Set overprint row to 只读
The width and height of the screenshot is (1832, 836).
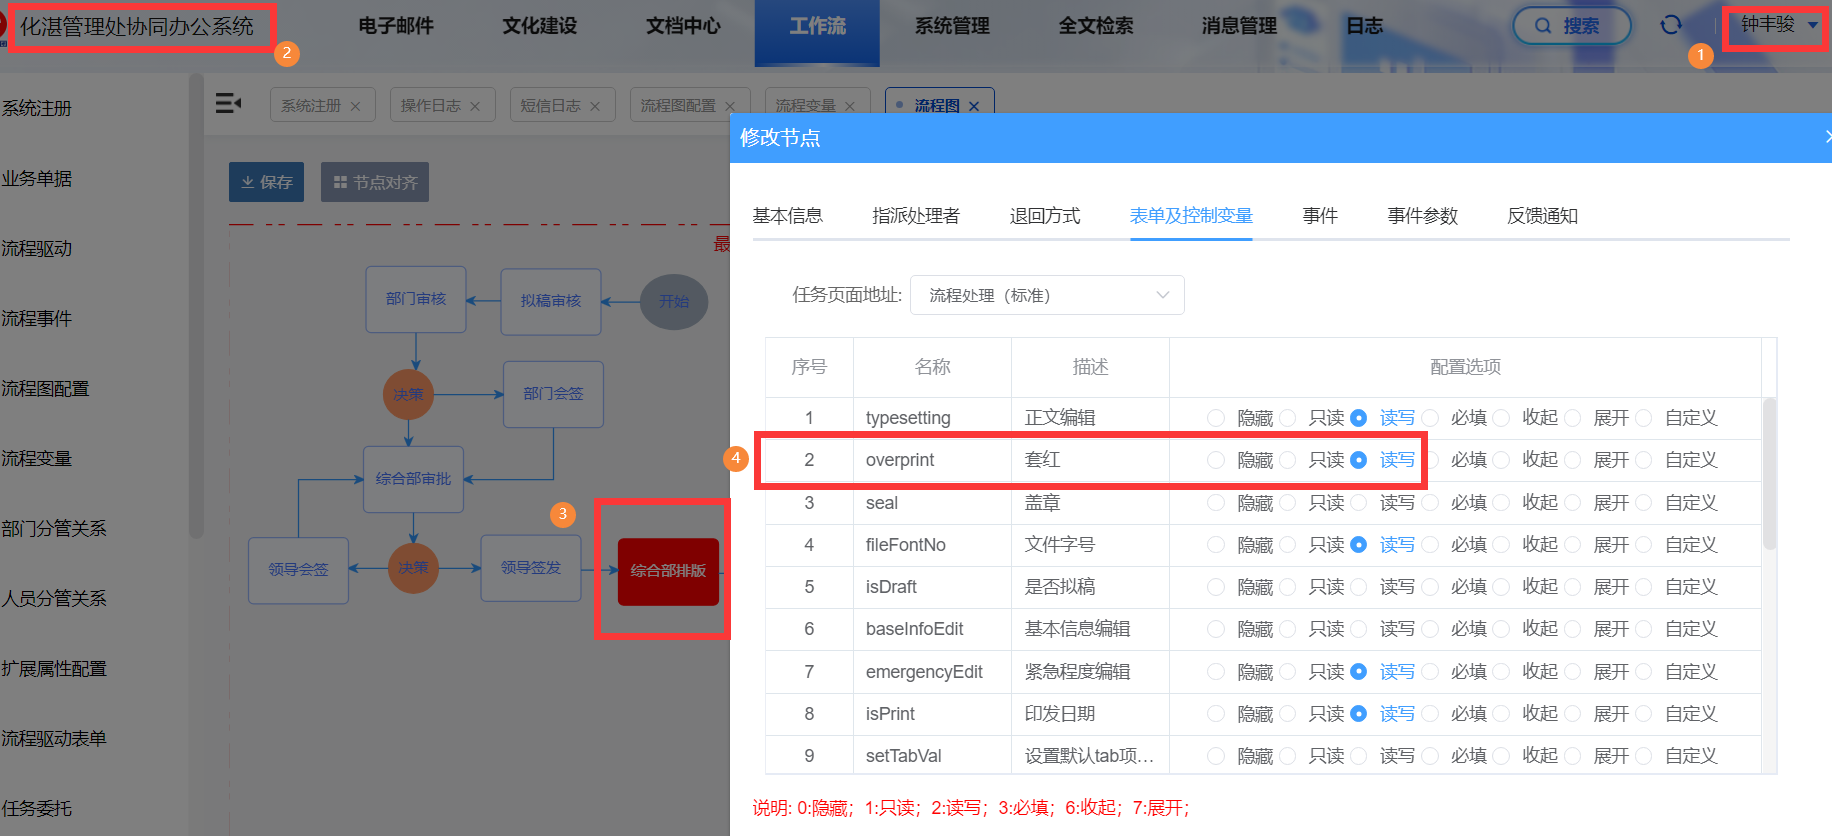pos(1288,460)
